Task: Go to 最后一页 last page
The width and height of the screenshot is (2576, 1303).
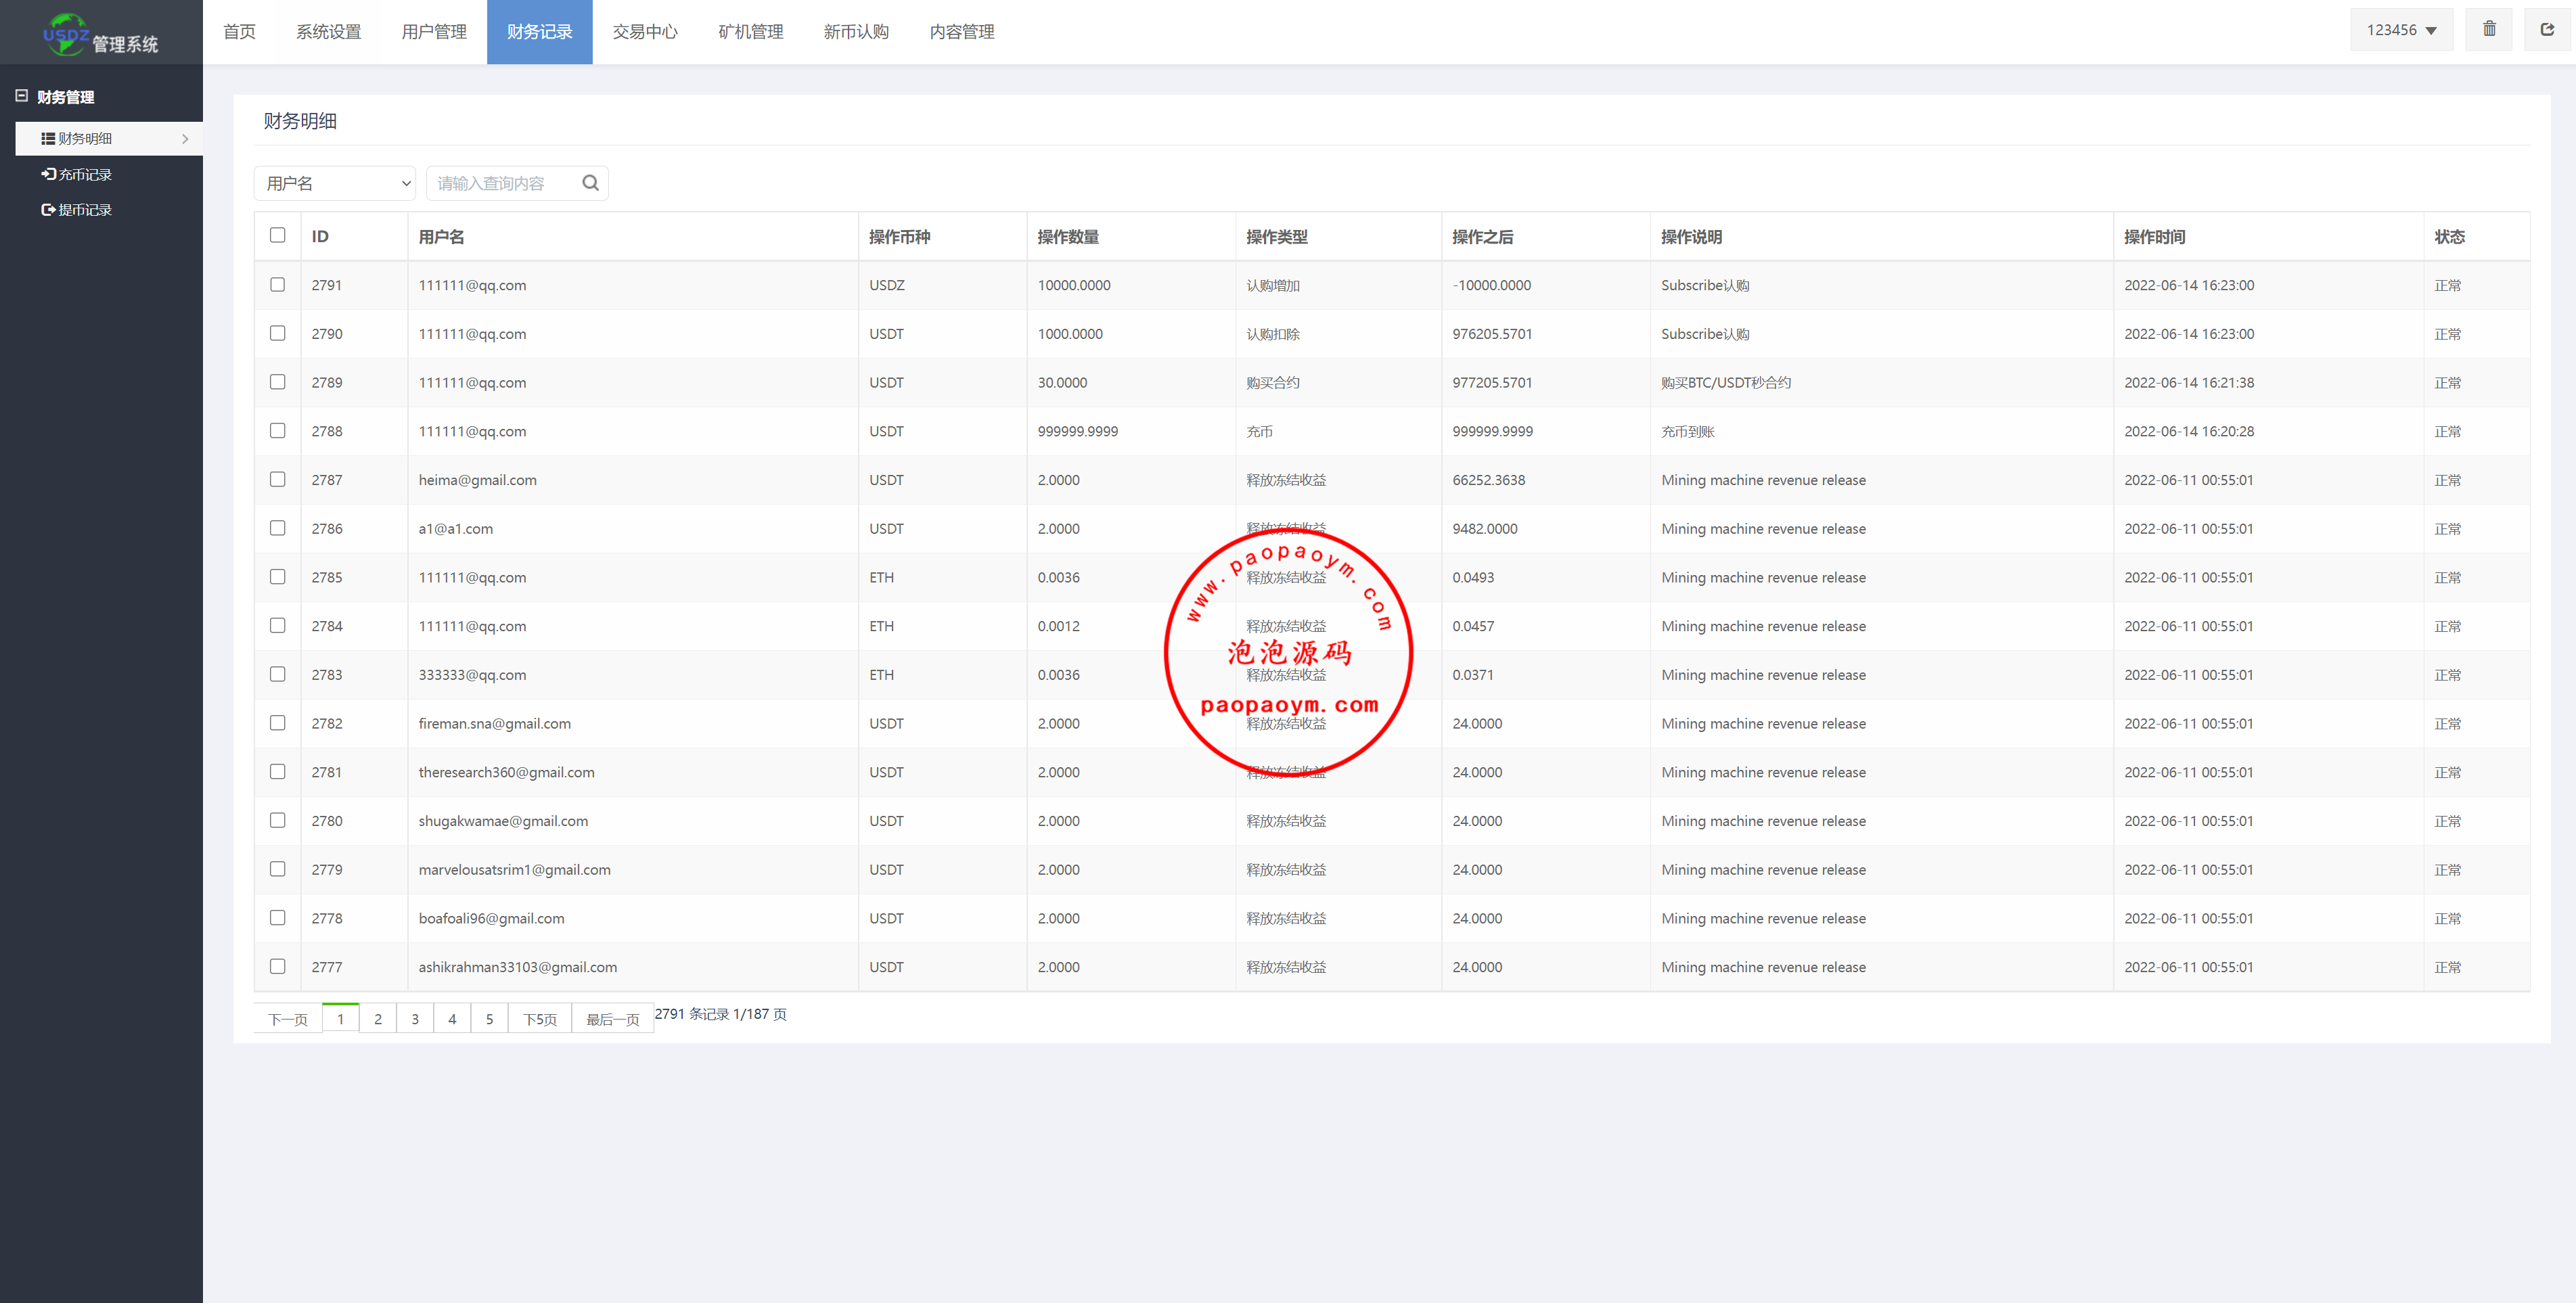Action: (612, 1019)
